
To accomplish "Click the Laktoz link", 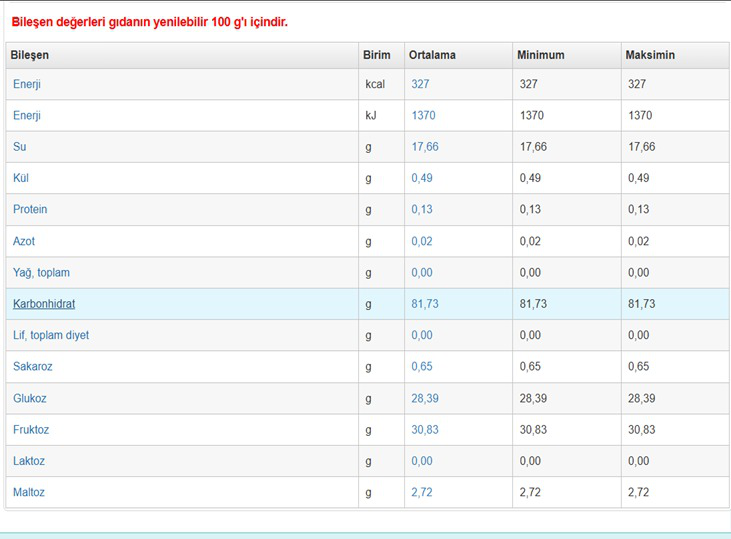I will tap(29, 461).
